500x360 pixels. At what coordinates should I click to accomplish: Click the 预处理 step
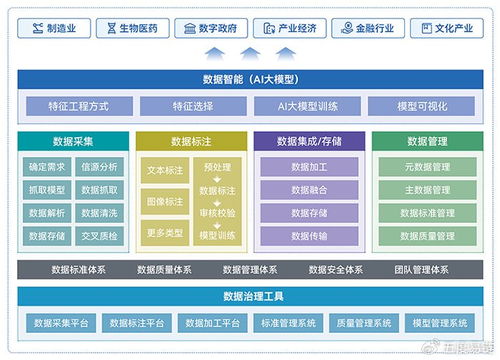click(x=217, y=167)
